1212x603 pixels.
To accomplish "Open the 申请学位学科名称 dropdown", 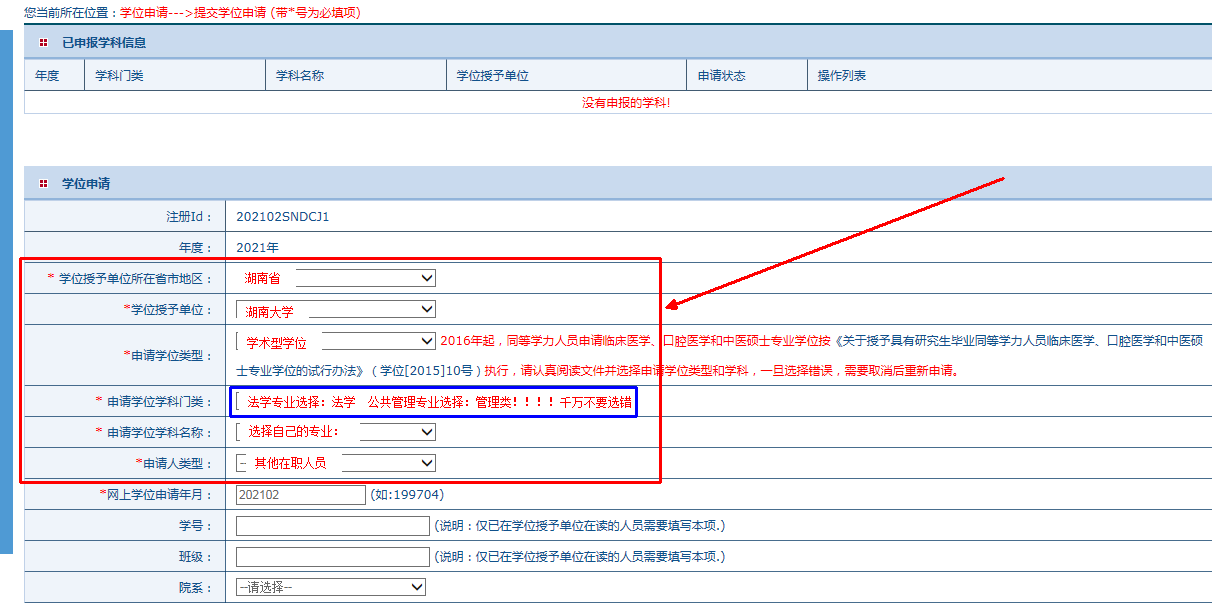I will (397, 432).
